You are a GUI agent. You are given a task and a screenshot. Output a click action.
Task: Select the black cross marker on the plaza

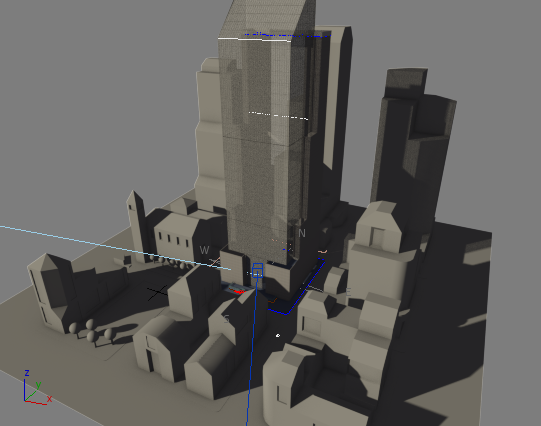click(158, 293)
